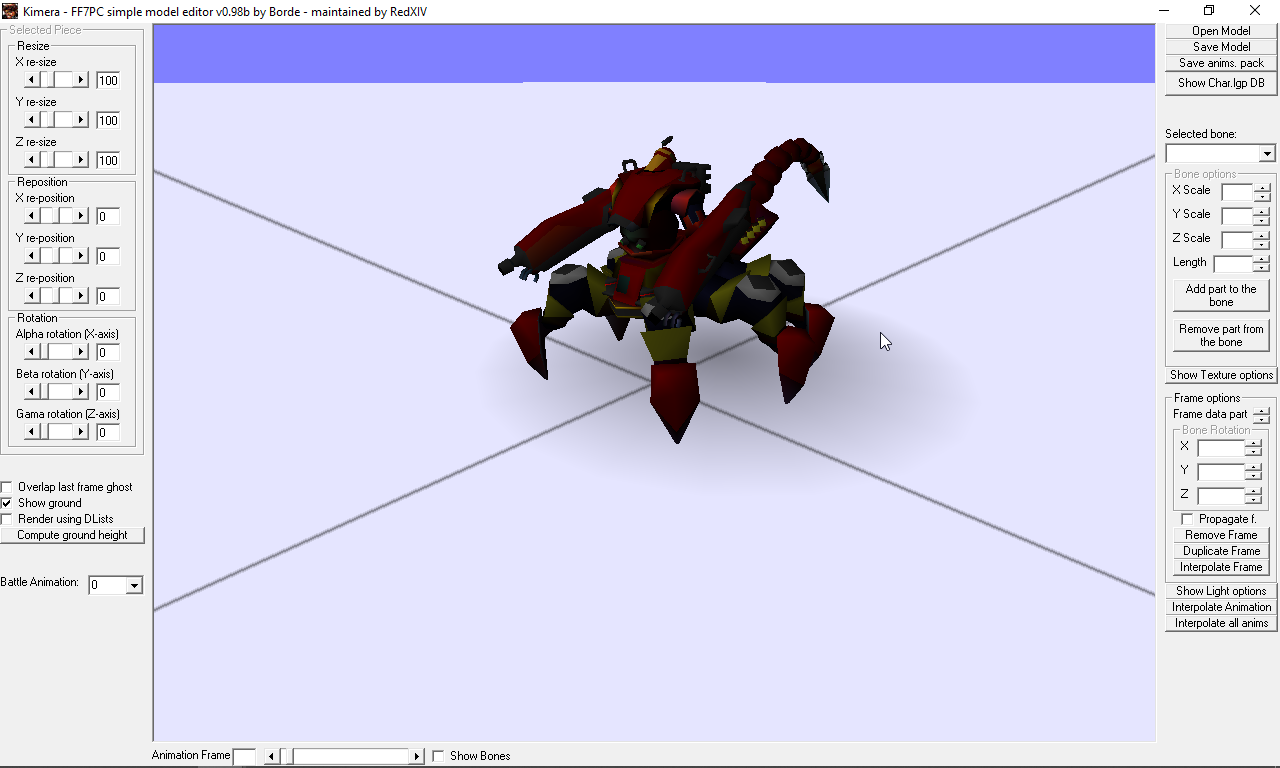Screen dimensions: 1280x768
Task: Click Y re-size slider left arrow
Action: click(32, 120)
